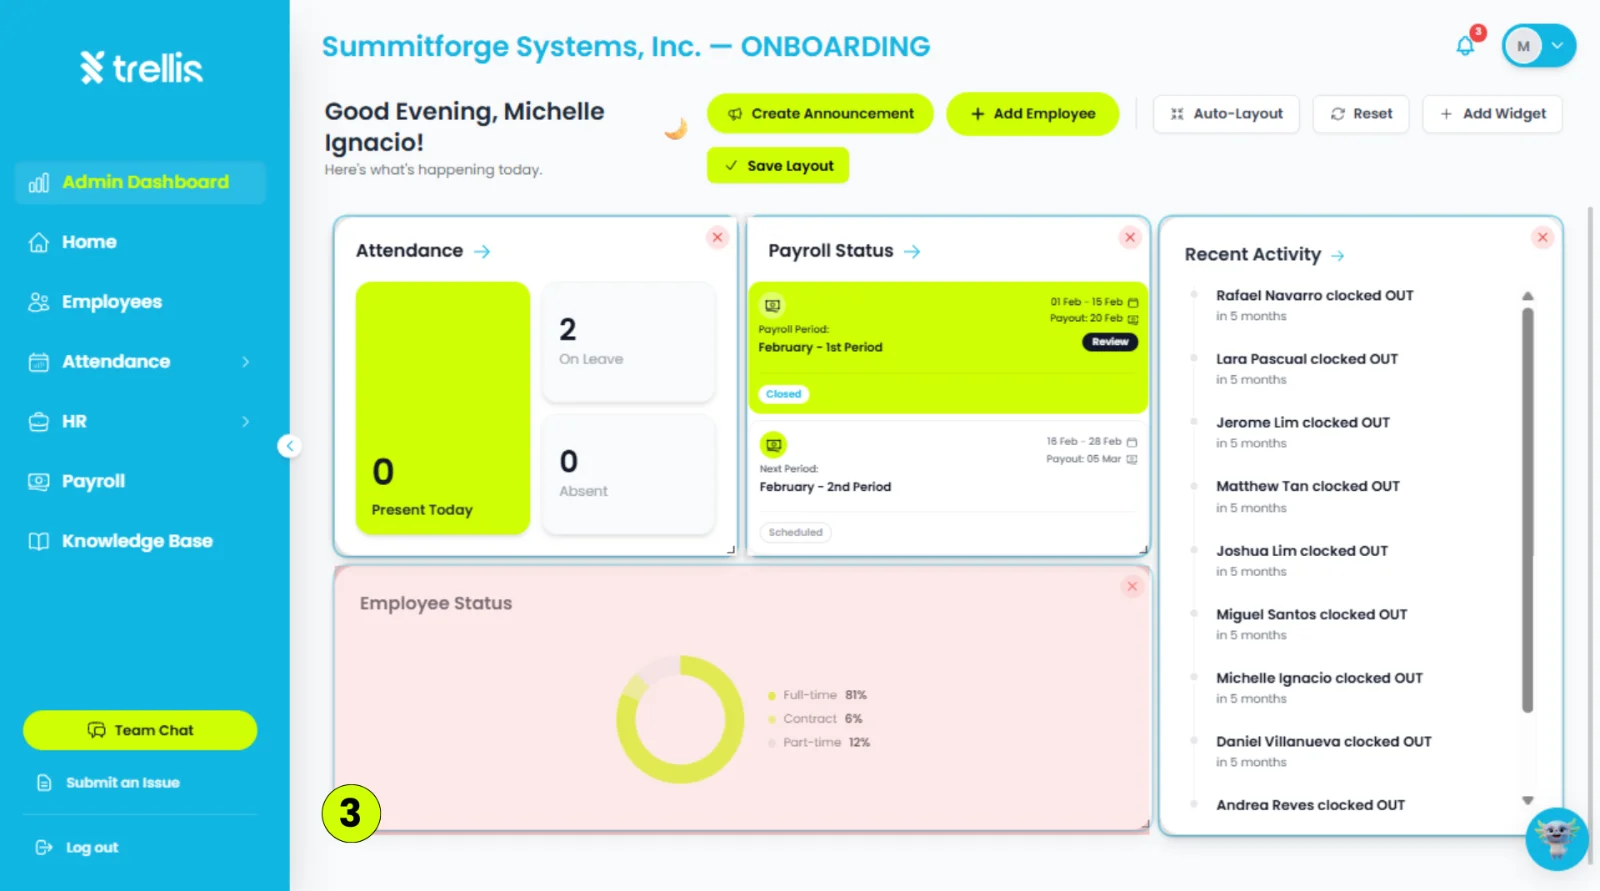Log out of the application
The width and height of the screenshot is (1600, 891).
click(77, 847)
